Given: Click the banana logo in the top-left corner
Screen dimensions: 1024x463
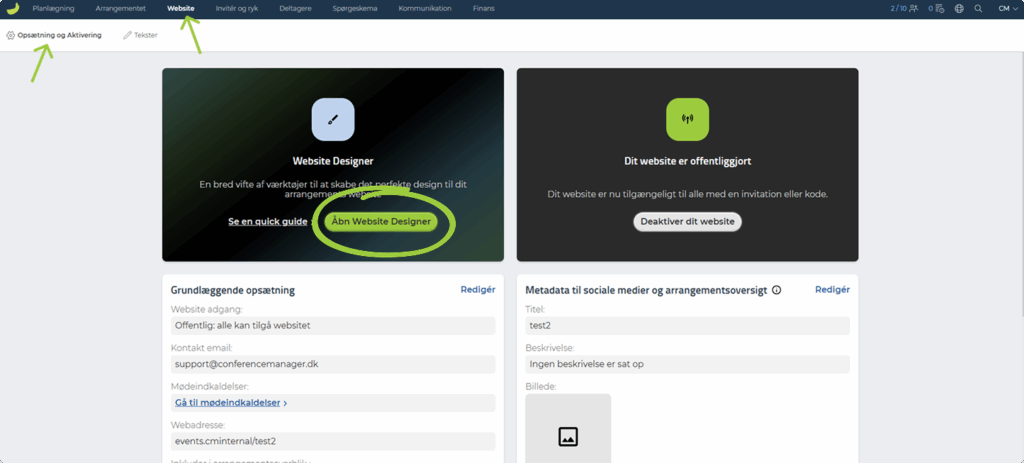Looking at the screenshot, I should [12, 9].
